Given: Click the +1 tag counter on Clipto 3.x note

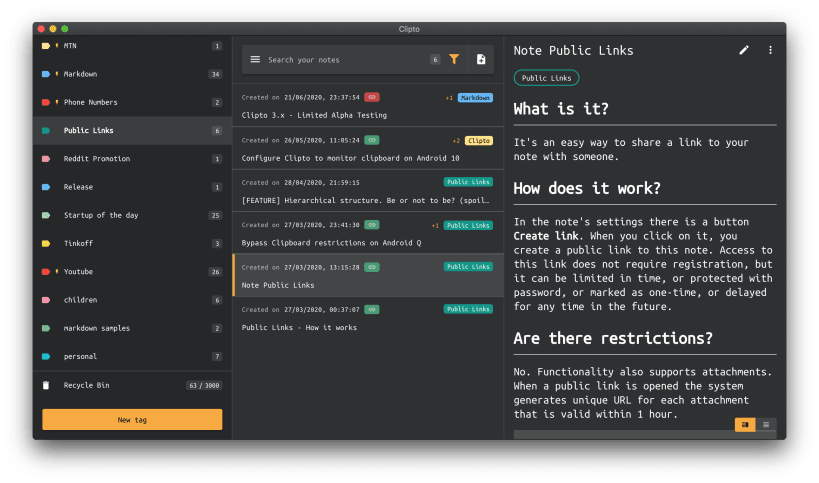Looking at the screenshot, I should click(449, 98).
